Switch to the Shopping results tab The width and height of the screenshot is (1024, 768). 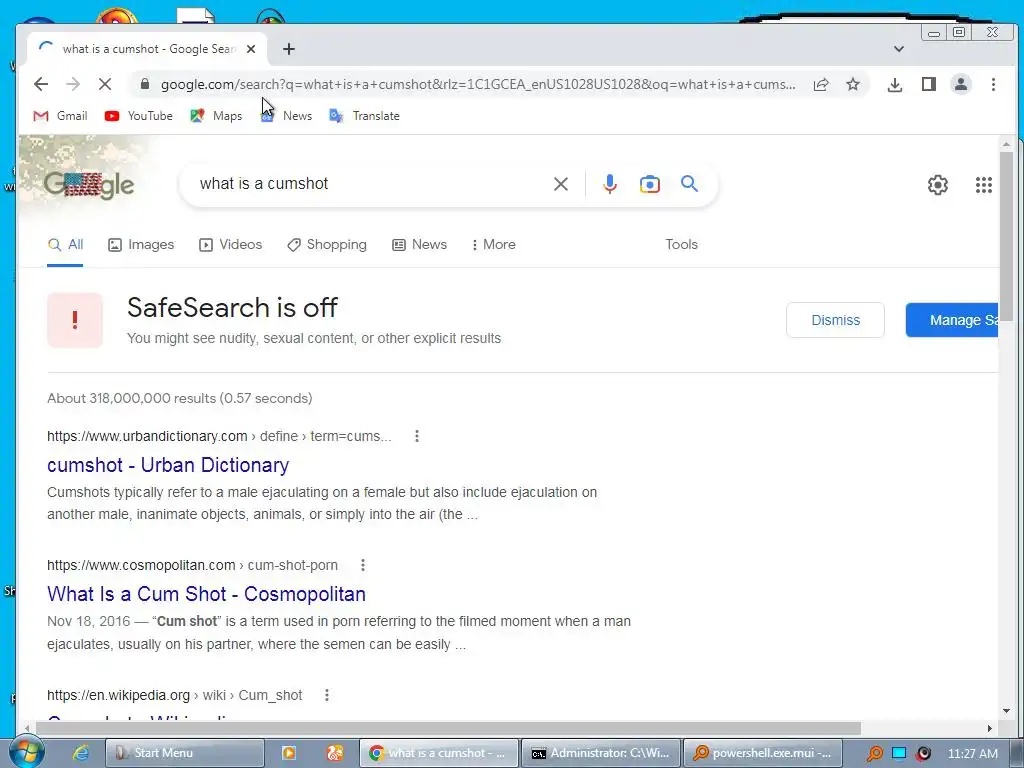[x=327, y=244]
